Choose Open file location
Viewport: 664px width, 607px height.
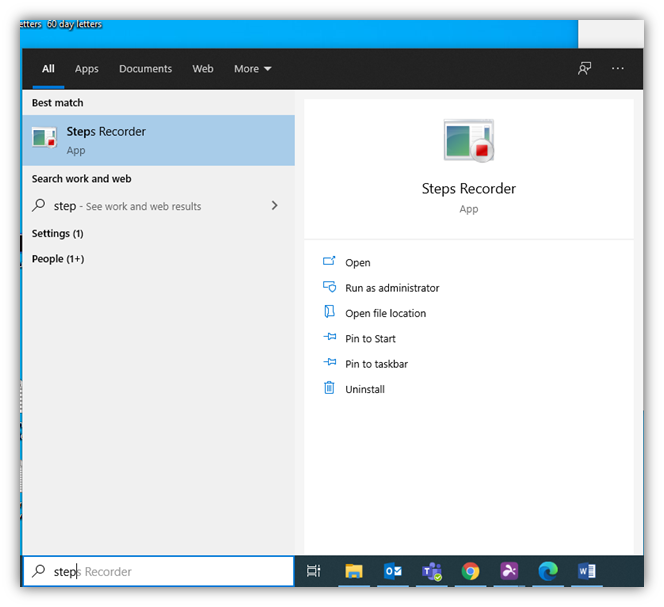pyautogui.click(x=386, y=313)
